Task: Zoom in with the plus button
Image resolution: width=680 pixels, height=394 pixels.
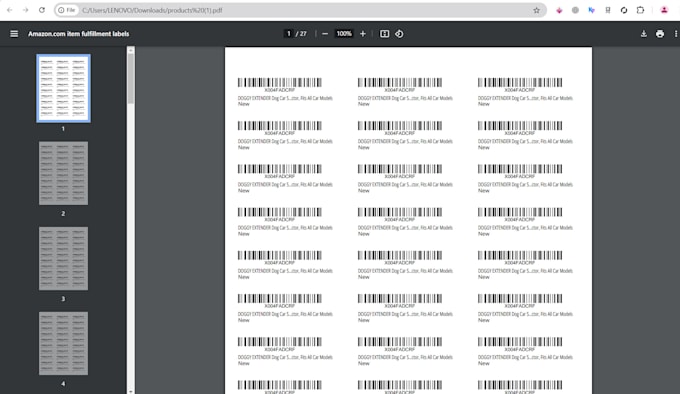Action: click(x=363, y=33)
